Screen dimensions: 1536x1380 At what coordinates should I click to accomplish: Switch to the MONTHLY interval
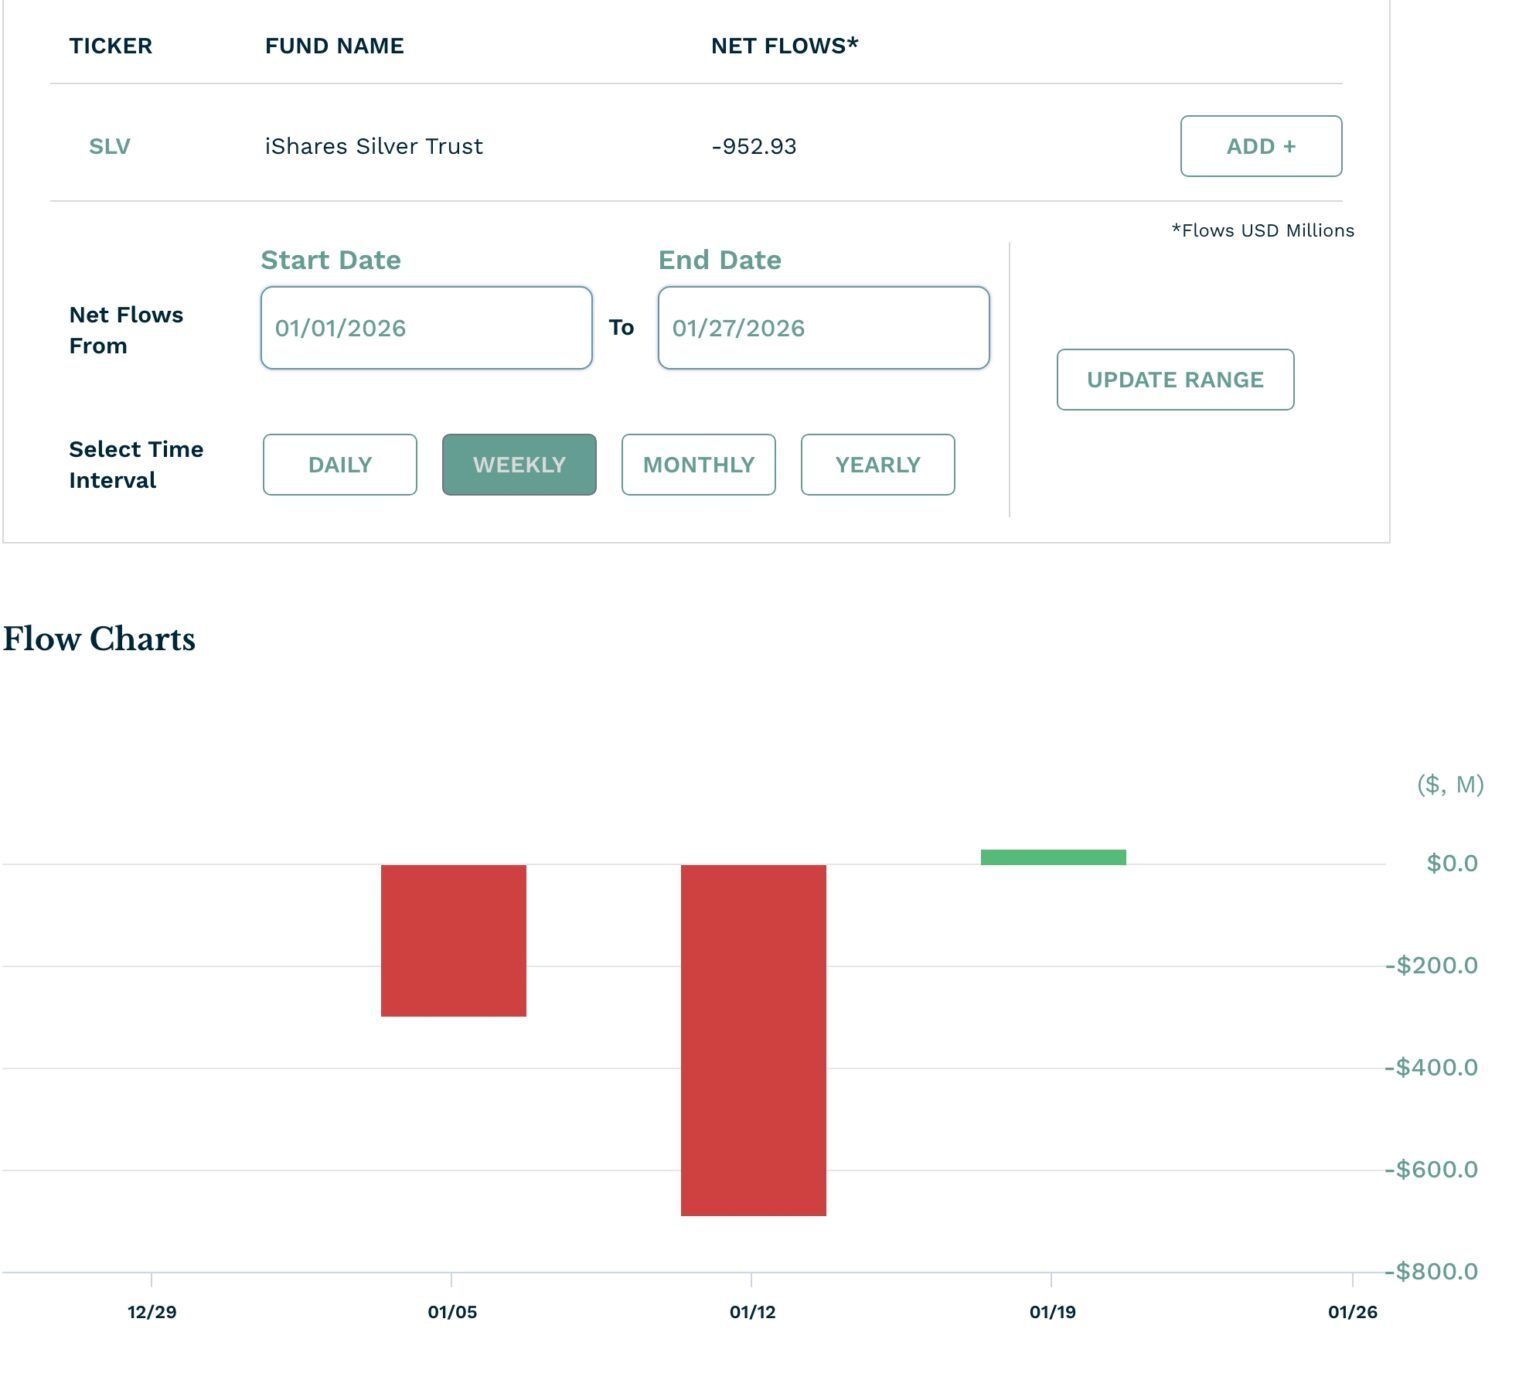pyautogui.click(x=698, y=464)
